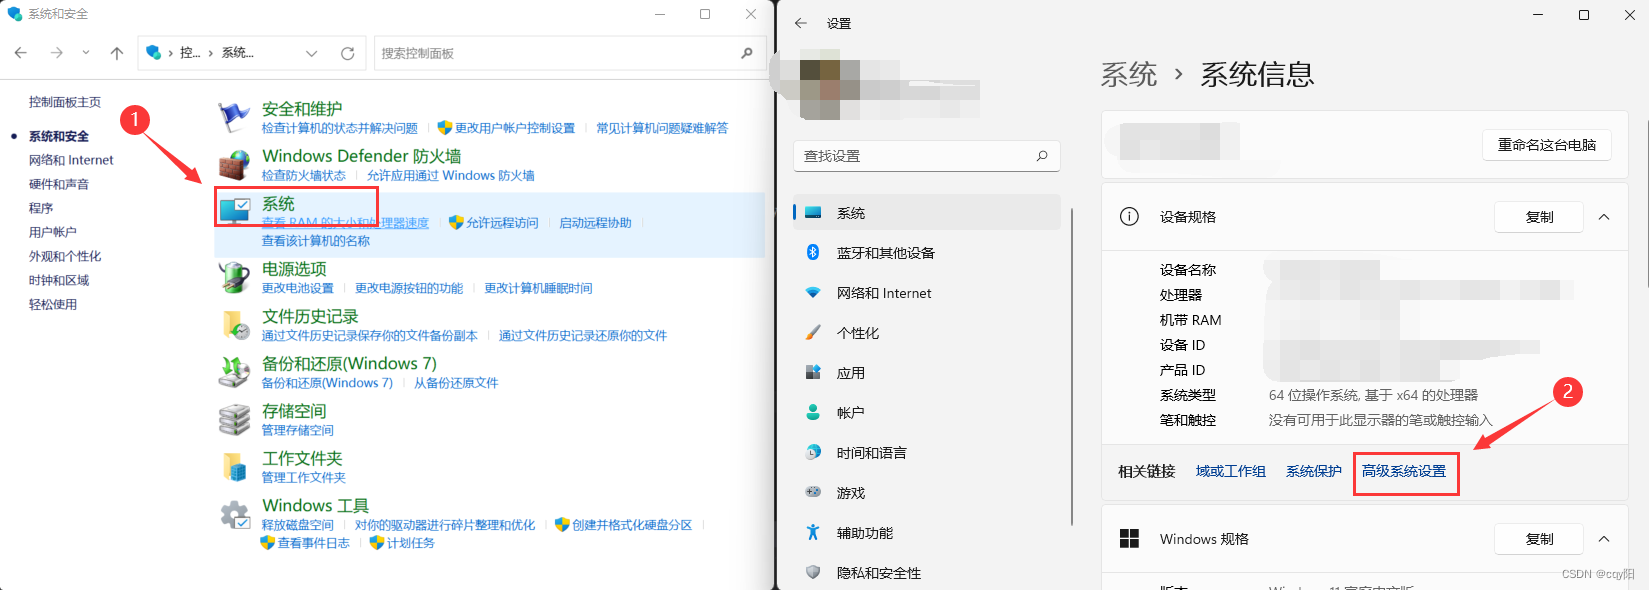The height and width of the screenshot is (590, 1649).
Task: Click the change User Account Control settings link
Action: pos(515,128)
